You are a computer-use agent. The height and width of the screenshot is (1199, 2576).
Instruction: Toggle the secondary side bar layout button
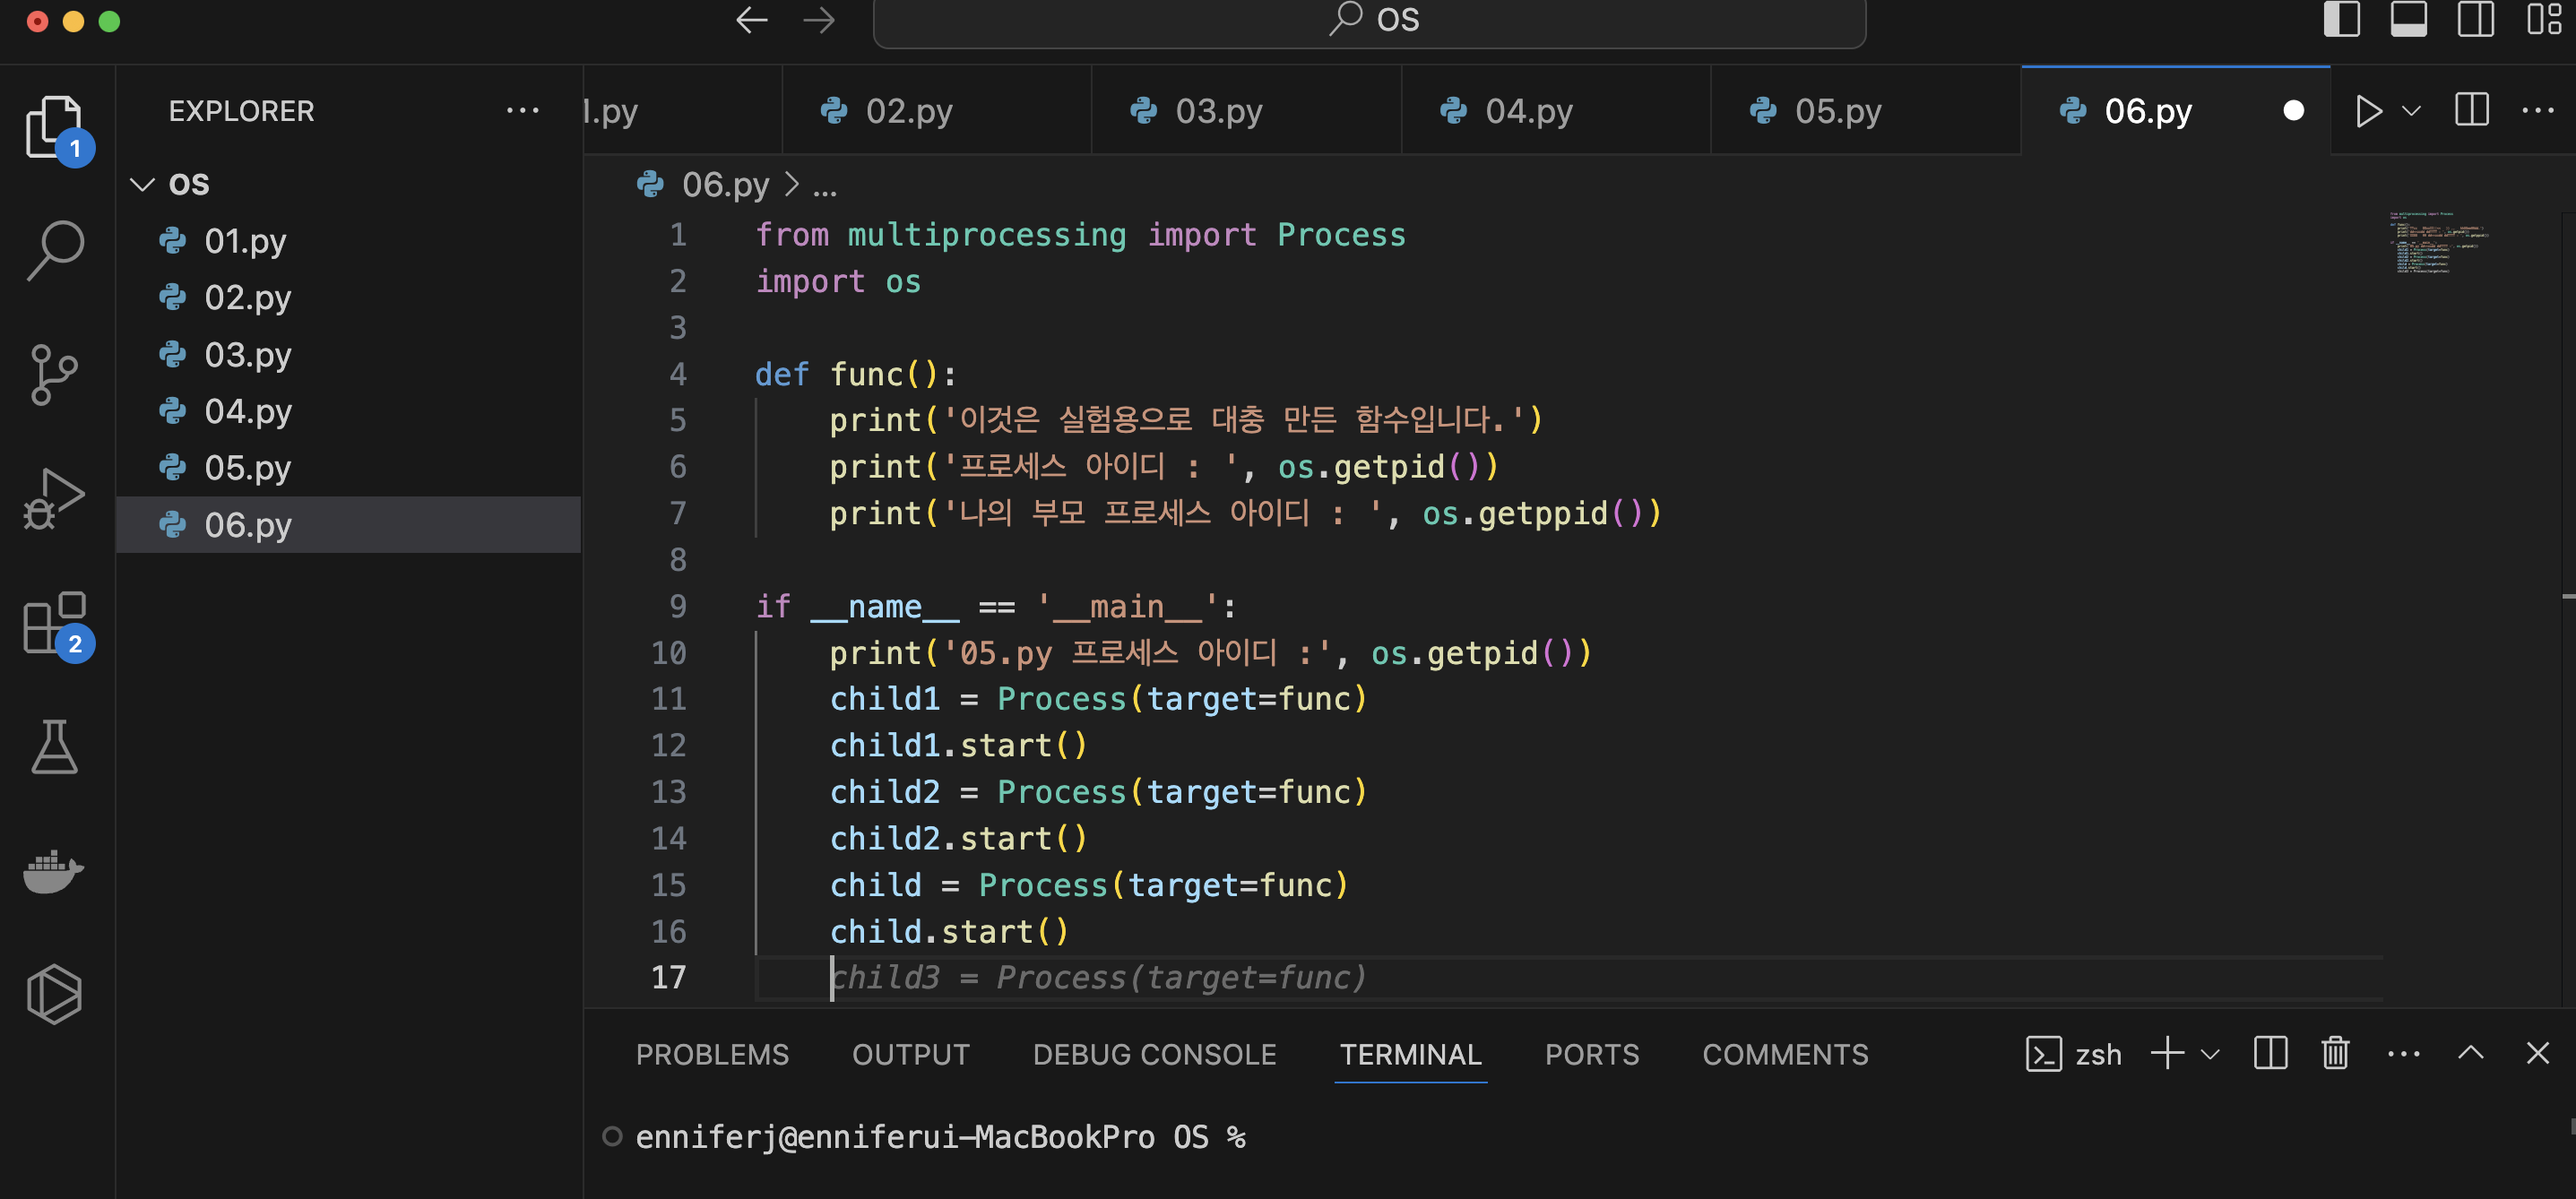pyautogui.click(x=2475, y=19)
